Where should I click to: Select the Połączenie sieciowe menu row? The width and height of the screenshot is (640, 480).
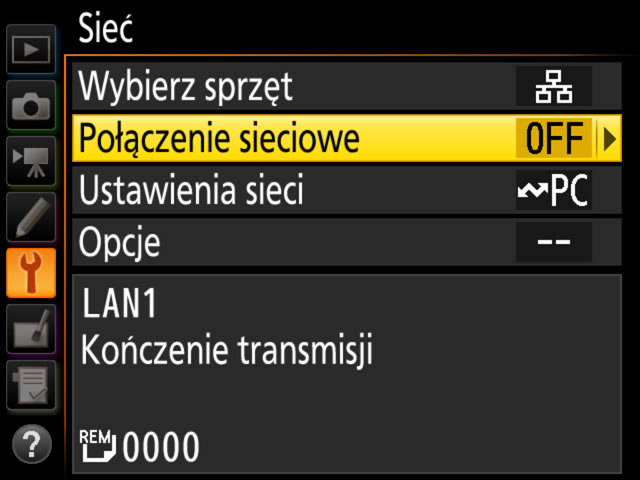[347, 138]
